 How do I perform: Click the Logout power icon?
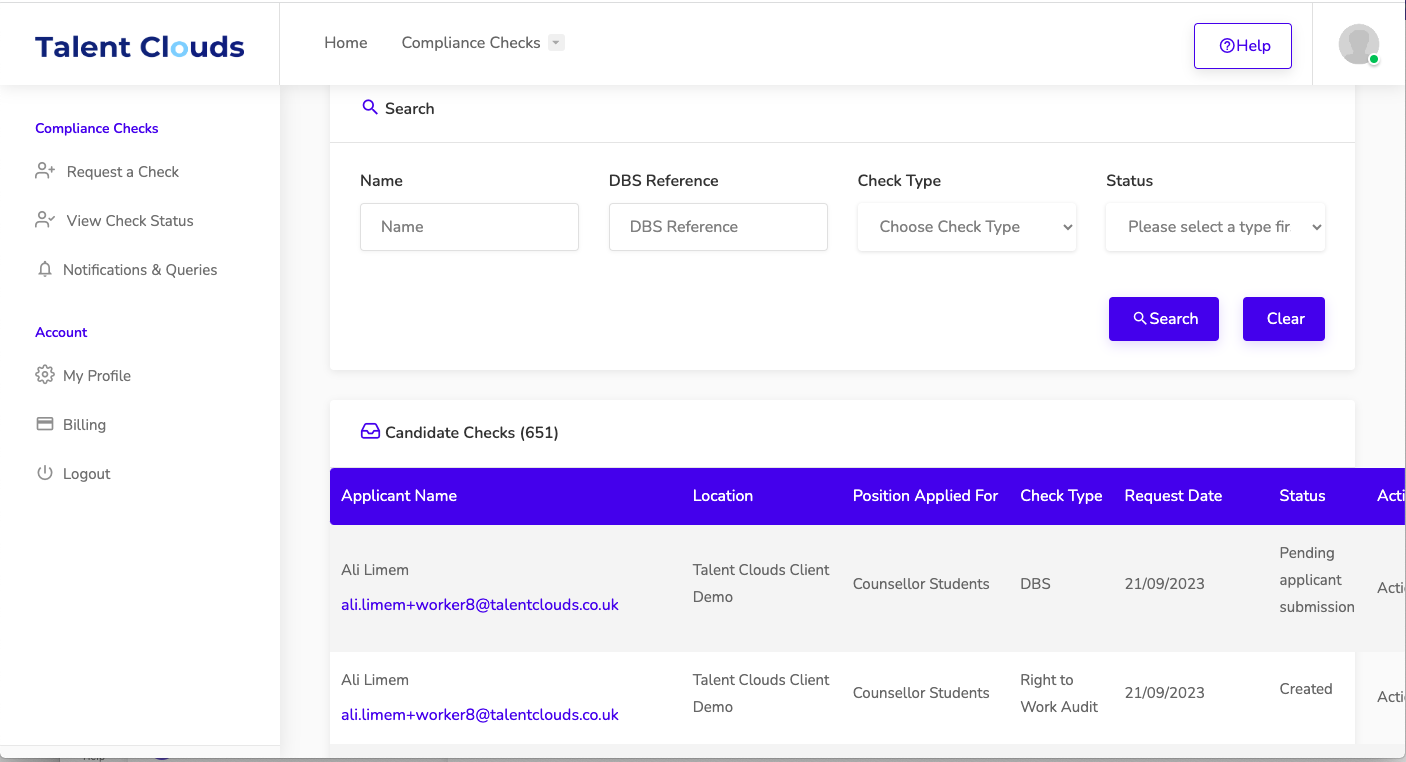pyautogui.click(x=44, y=473)
